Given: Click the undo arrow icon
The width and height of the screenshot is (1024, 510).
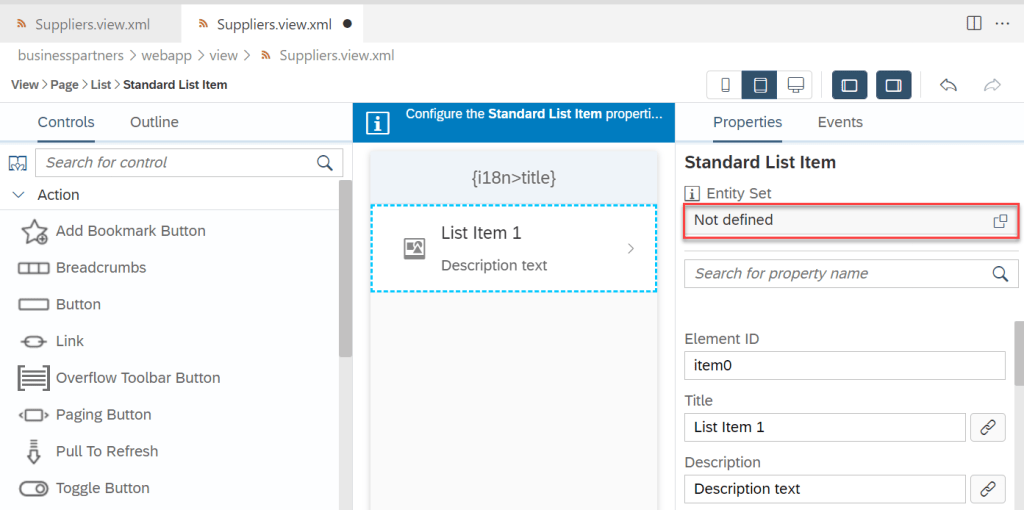Looking at the screenshot, I should pyautogui.click(x=948, y=85).
